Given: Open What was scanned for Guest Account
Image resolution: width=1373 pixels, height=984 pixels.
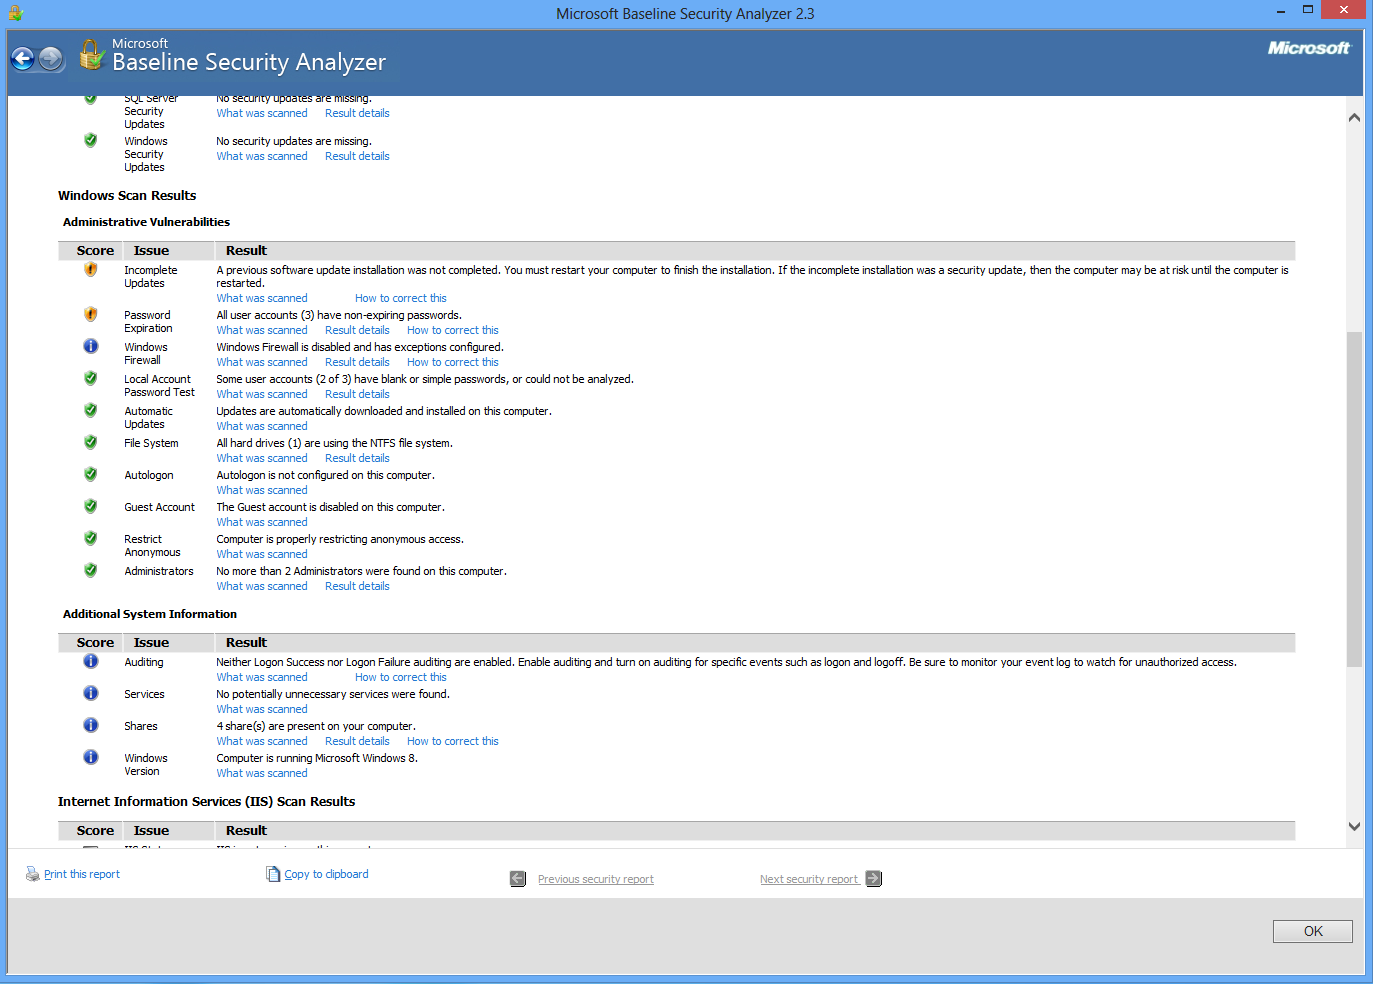Looking at the screenshot, I should [x=262, y=522].
